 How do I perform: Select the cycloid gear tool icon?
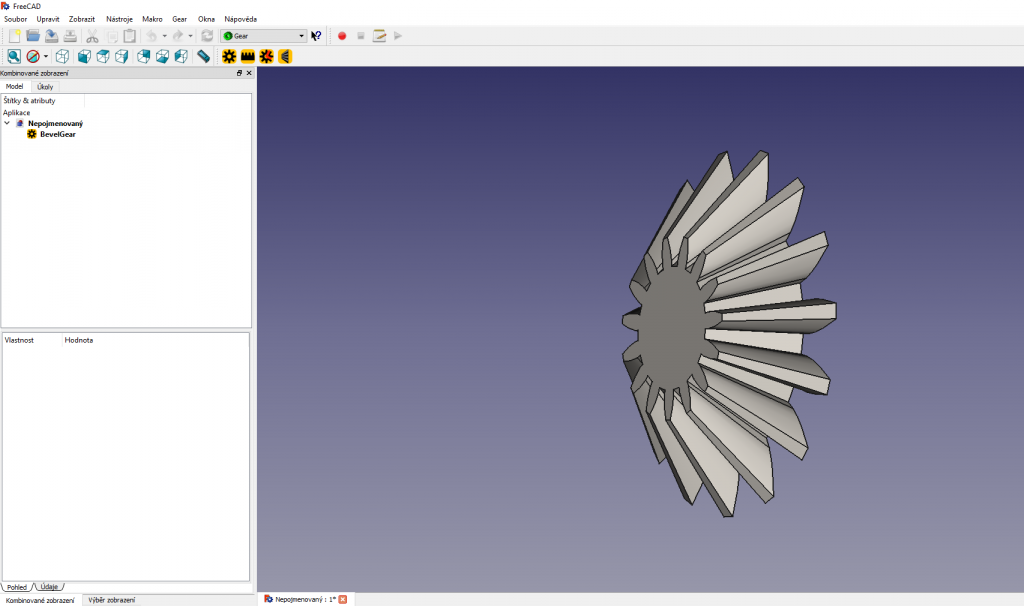point(266,57)
